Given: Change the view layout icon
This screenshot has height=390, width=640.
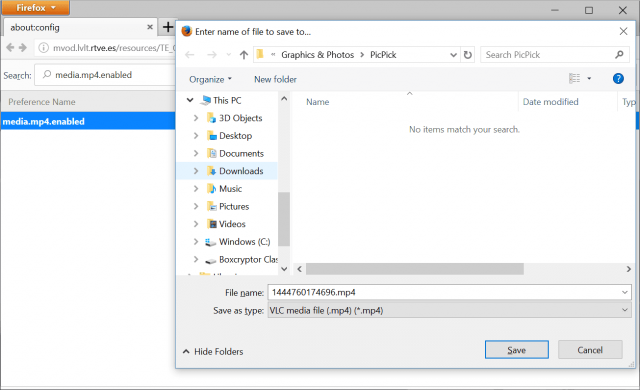Looking at the screenshot, I should [574, 78].
